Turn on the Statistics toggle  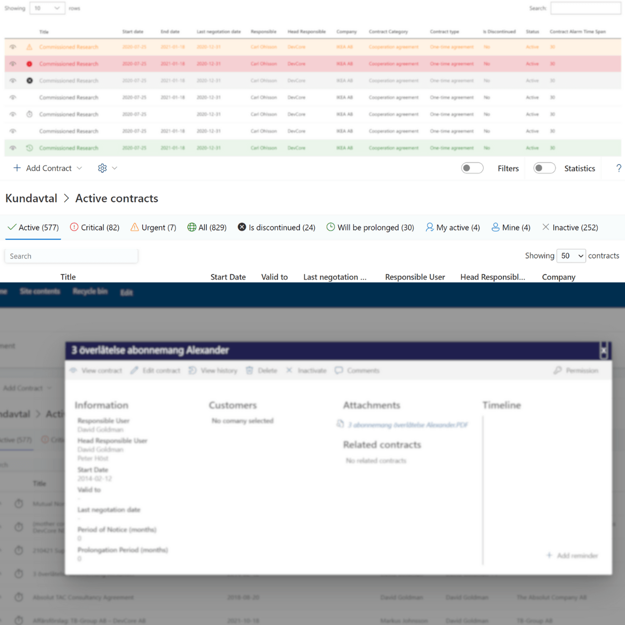pos(543,168)
